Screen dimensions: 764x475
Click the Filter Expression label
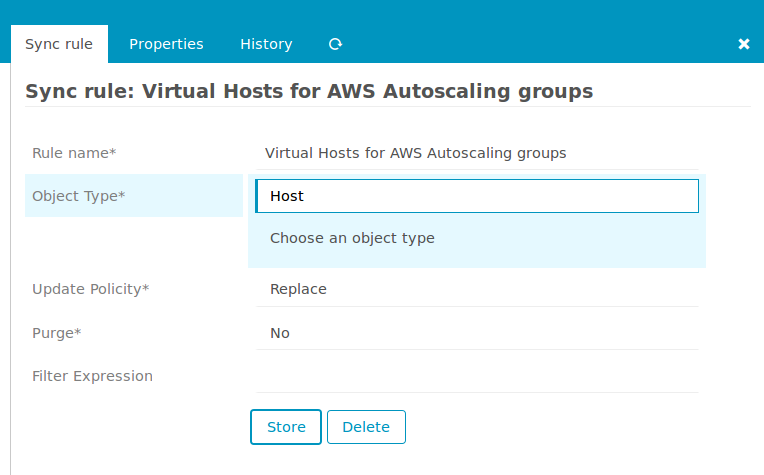pos(93,376)
